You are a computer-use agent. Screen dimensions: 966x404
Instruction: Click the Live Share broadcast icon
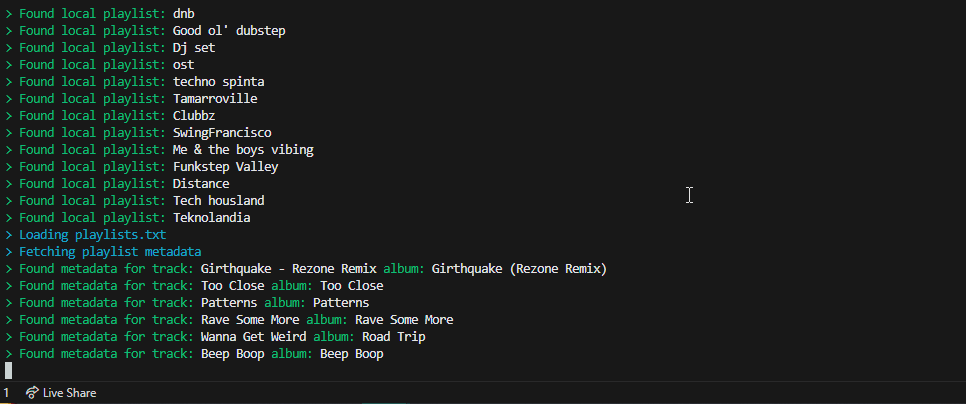(x=32, y=393)
